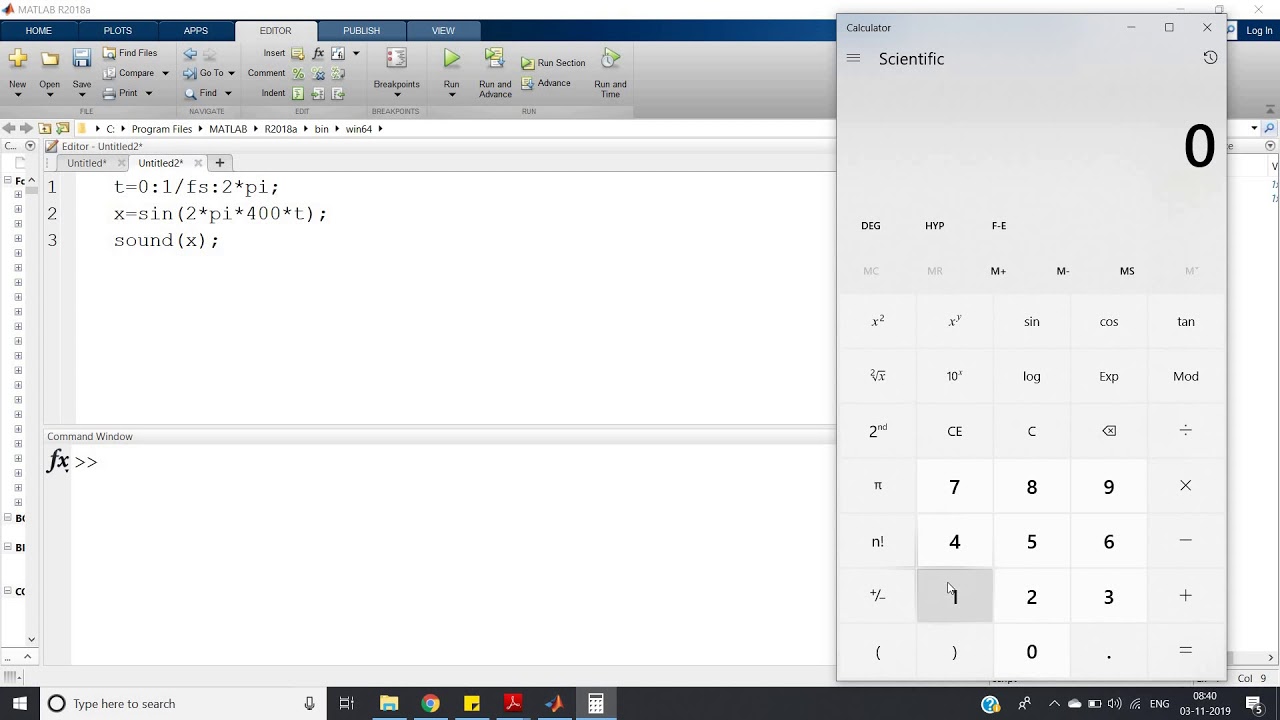Viewport: 1280px width, 720px height.
Task: Click the M+ memory add button
Action: pos(998,271)
